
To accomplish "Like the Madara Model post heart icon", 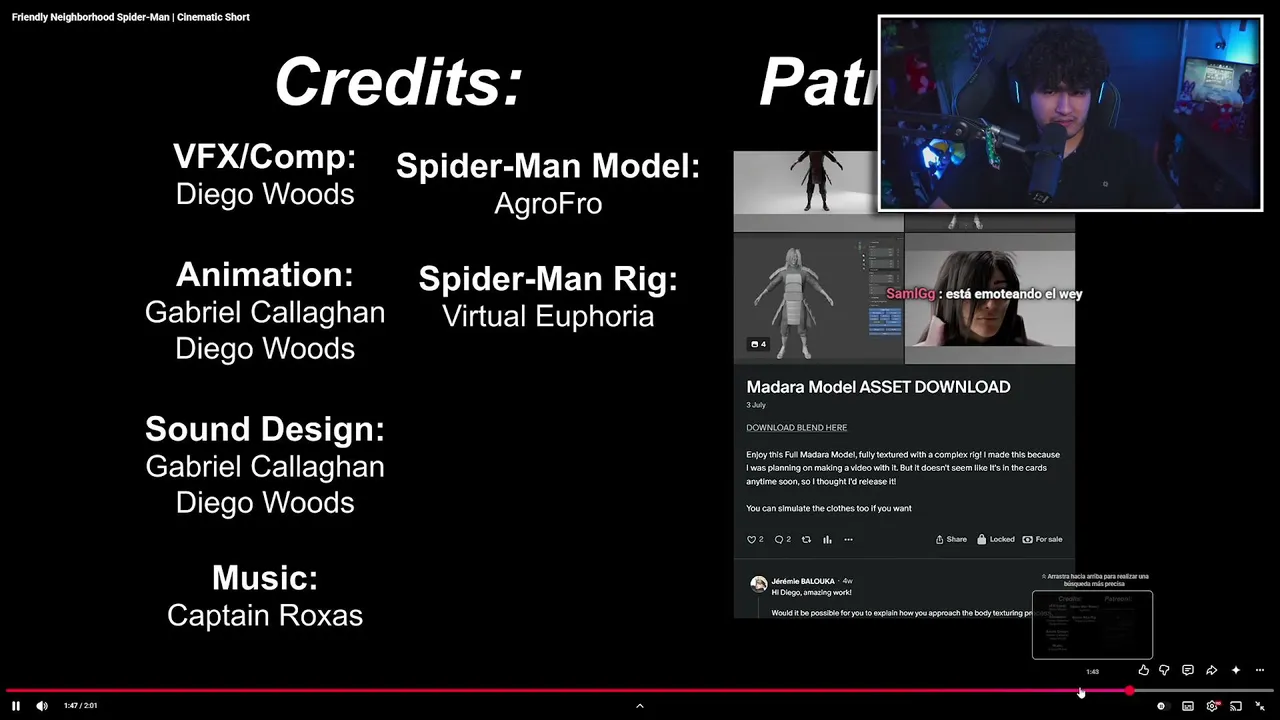I will pyautogui.click(x=752, y=540).
